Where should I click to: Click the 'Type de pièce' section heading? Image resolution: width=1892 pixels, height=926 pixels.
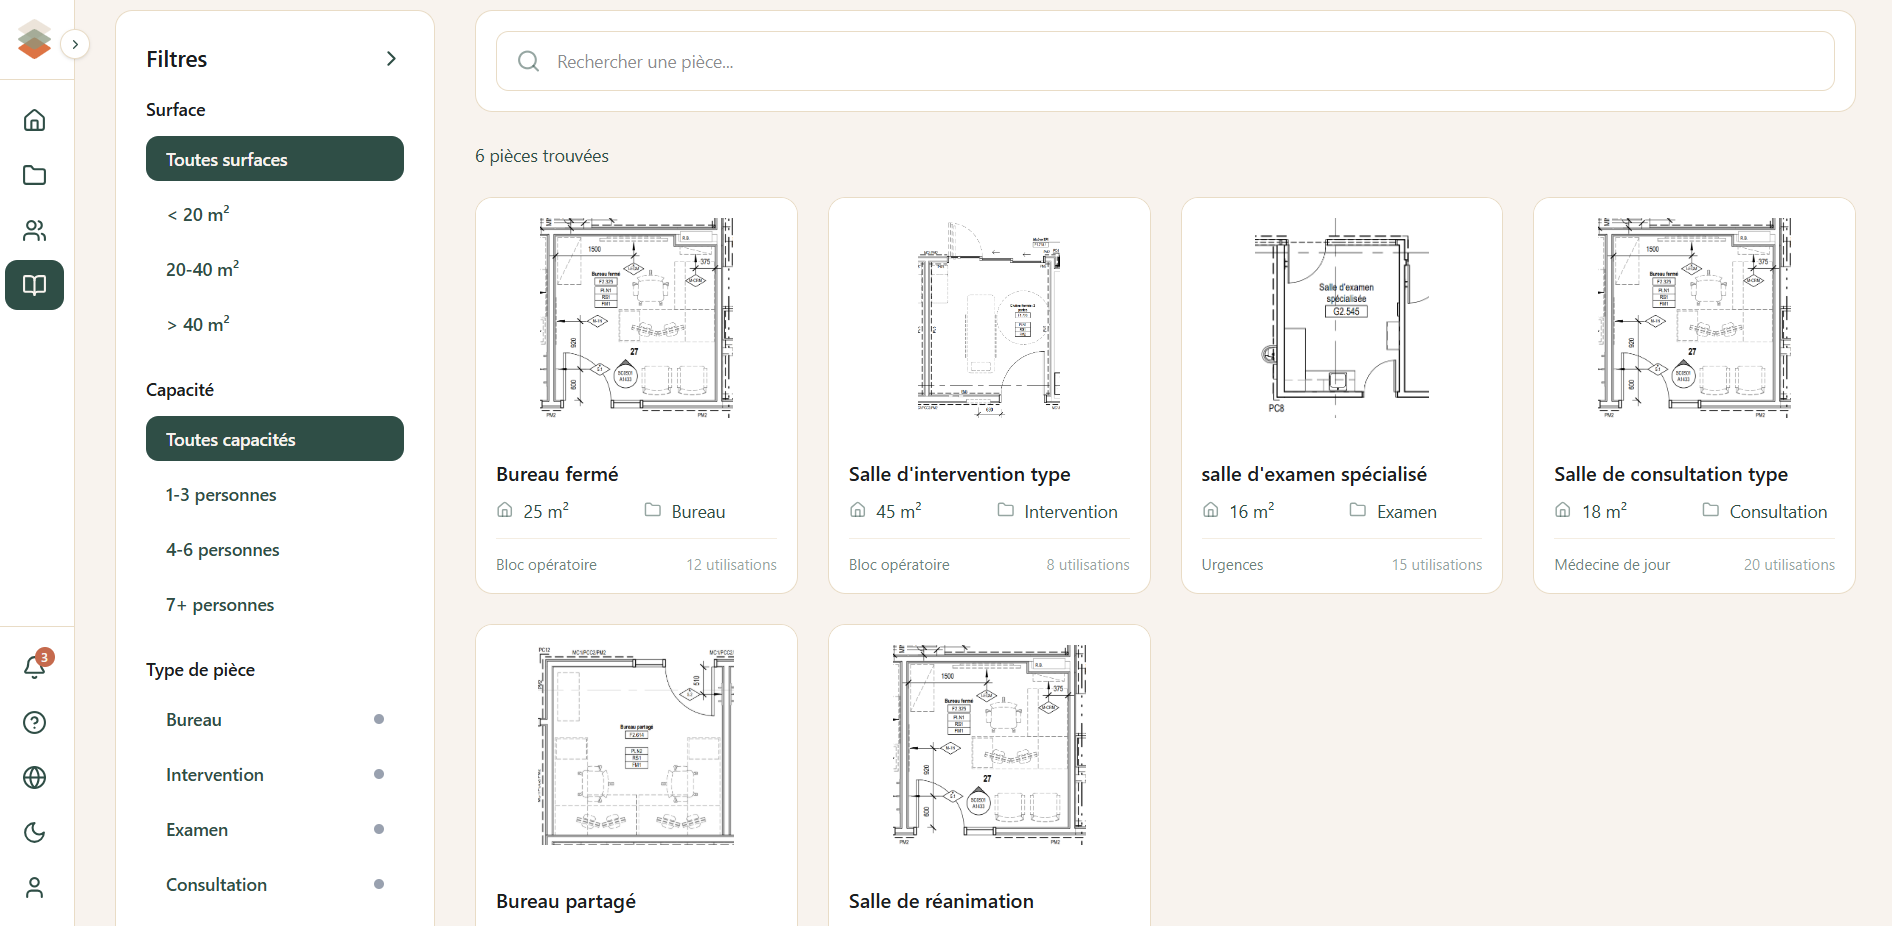200,670
